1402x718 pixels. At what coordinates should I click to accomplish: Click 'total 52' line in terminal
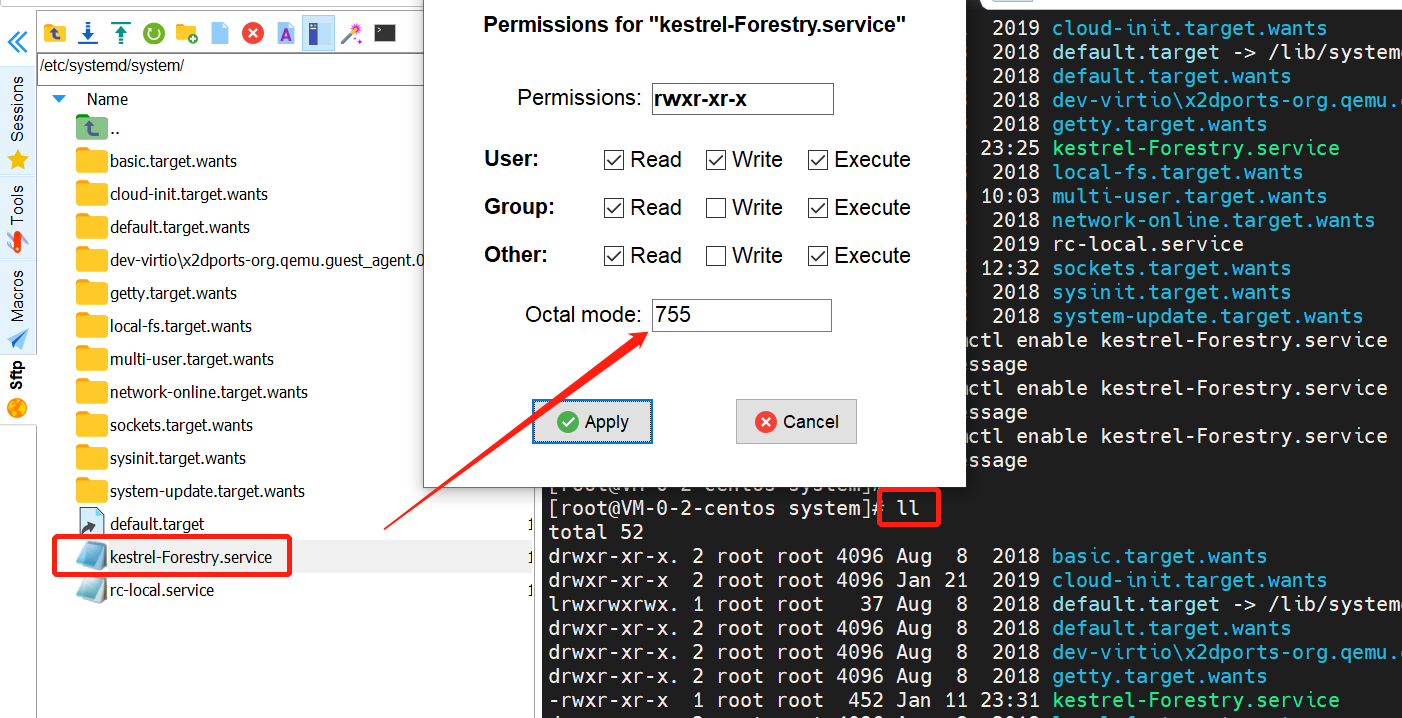(x=596, y=532)
